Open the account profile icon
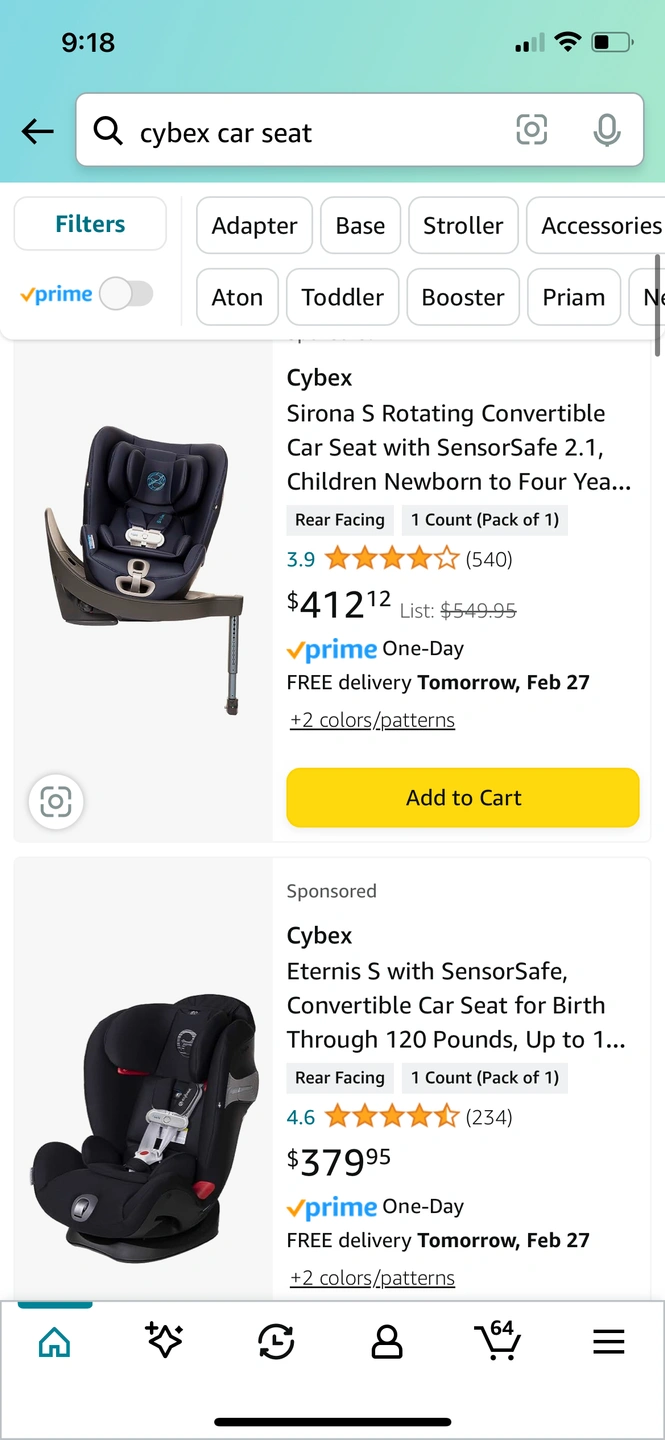The image size is (665, 1440). 386,1342
